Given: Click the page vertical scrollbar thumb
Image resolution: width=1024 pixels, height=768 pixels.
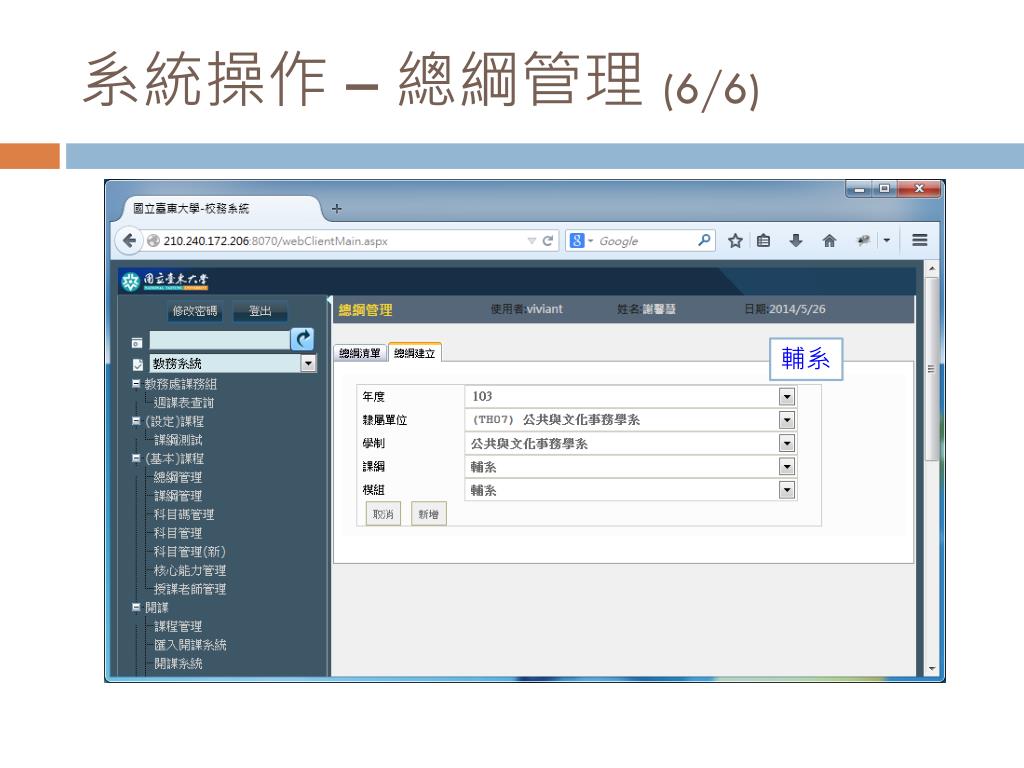Looking at the screenshot, I should 932,369.
